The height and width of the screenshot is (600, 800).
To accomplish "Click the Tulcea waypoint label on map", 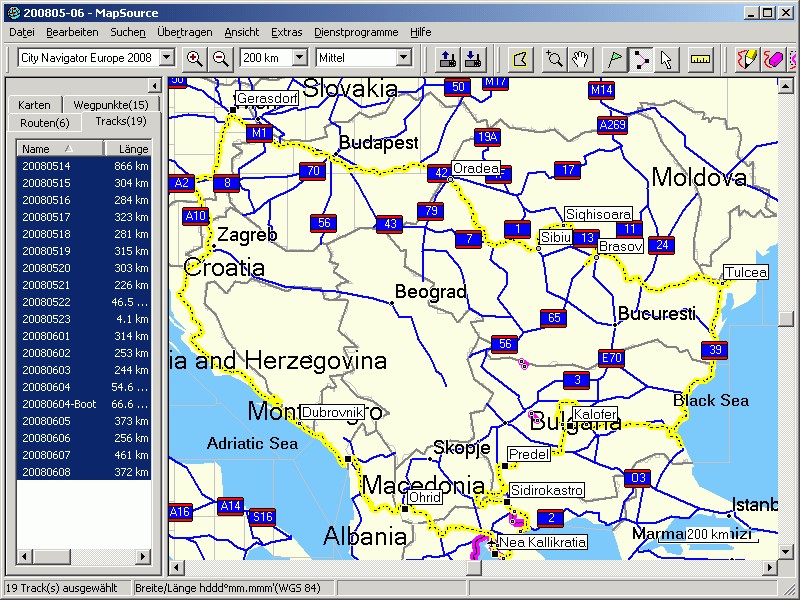I will [x=746, y=272].
